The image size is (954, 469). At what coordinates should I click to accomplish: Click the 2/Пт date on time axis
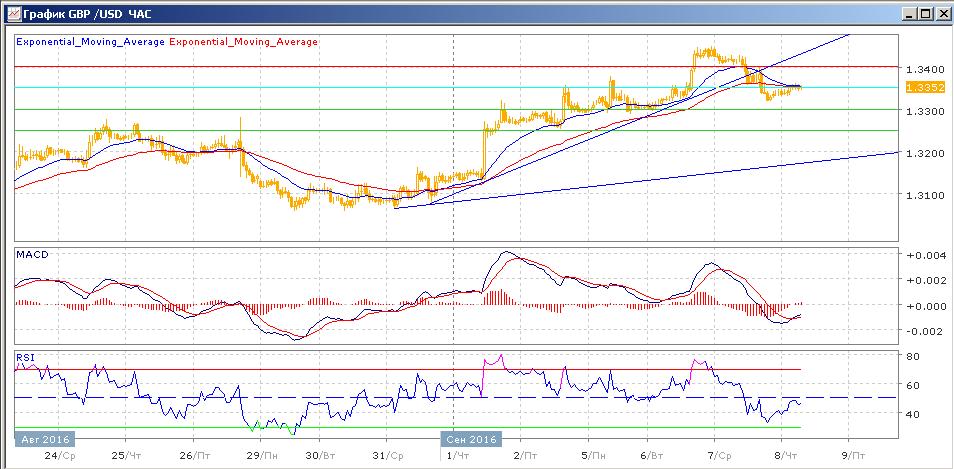tap(521, 453)
